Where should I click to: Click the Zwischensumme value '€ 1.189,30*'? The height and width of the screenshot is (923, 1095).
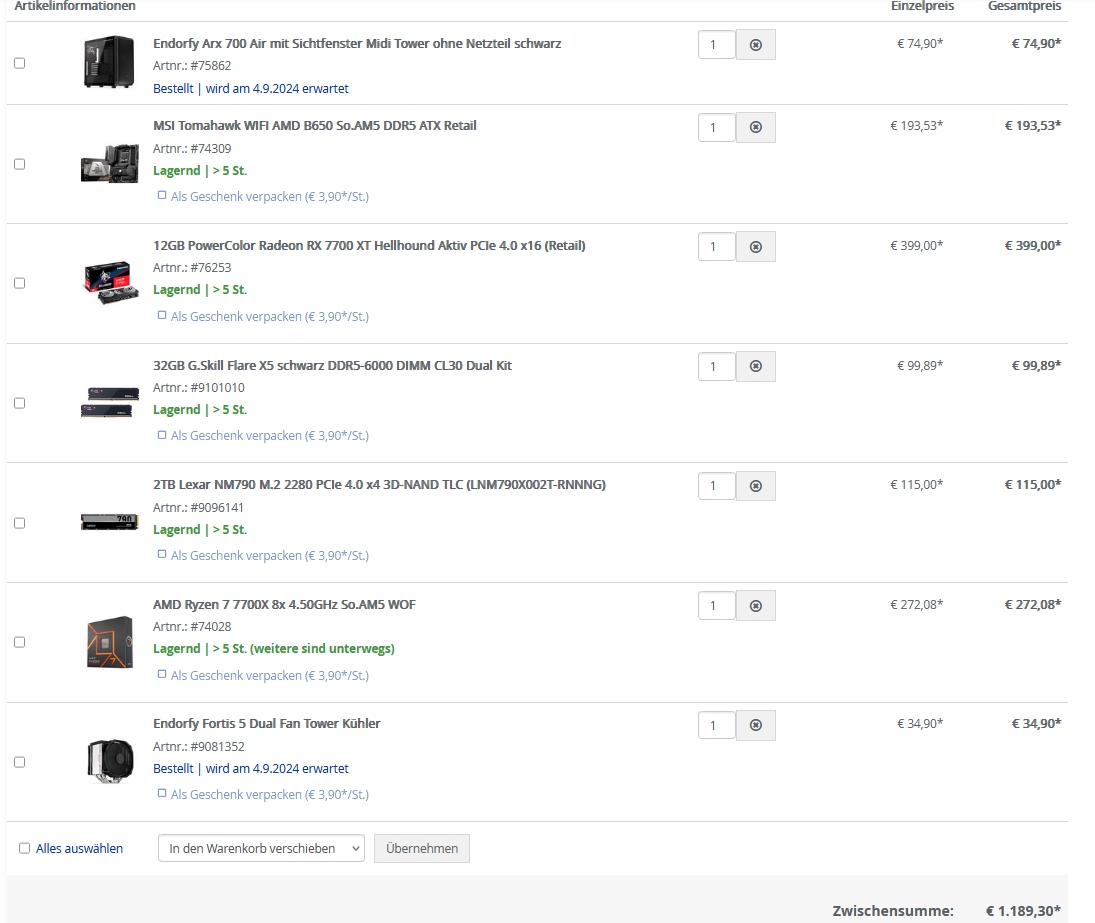coord(1023,910)
